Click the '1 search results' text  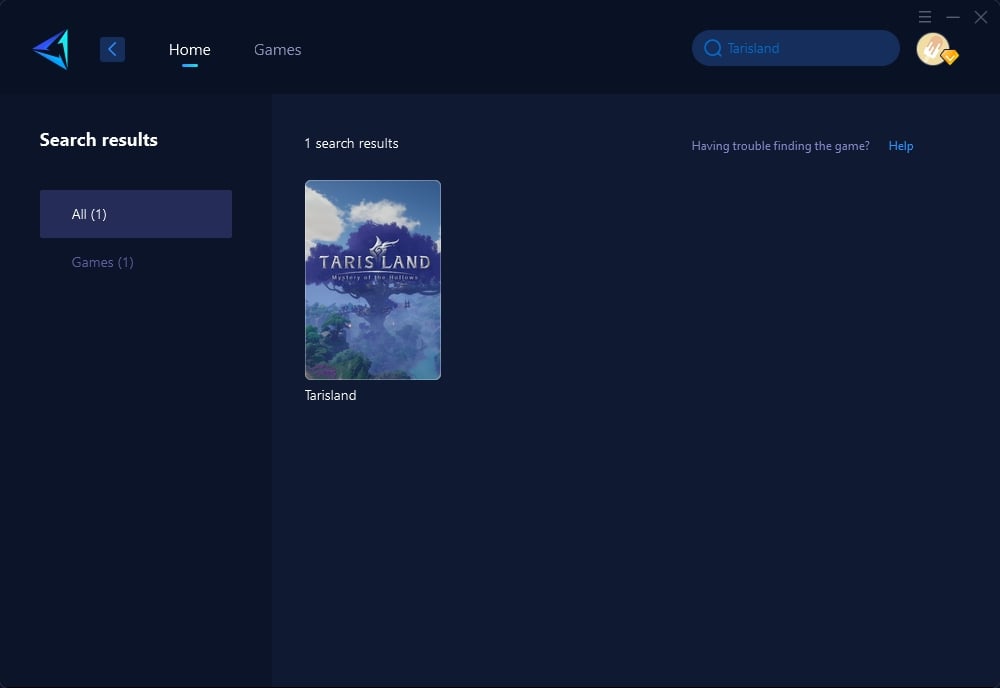351,143
